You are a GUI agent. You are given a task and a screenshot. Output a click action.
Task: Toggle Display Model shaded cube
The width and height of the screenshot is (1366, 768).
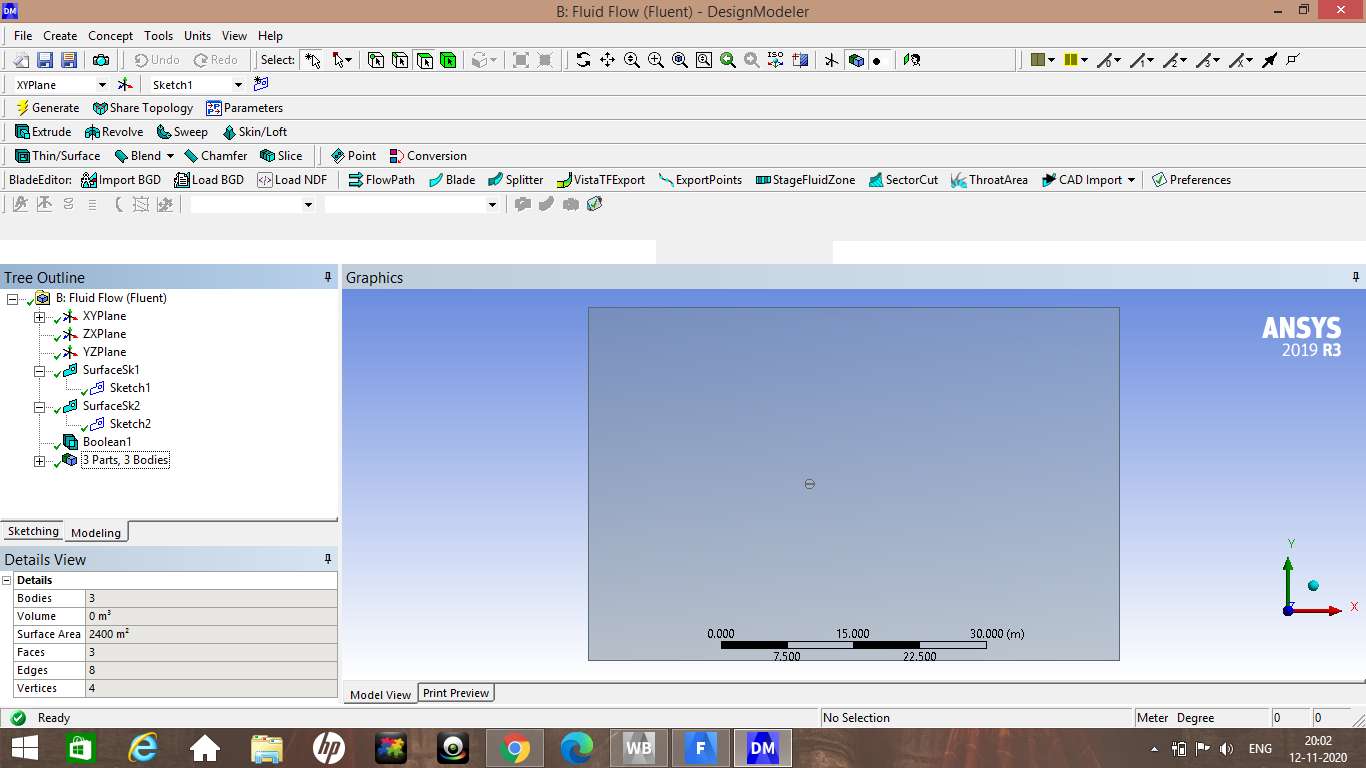click(856, 60)
